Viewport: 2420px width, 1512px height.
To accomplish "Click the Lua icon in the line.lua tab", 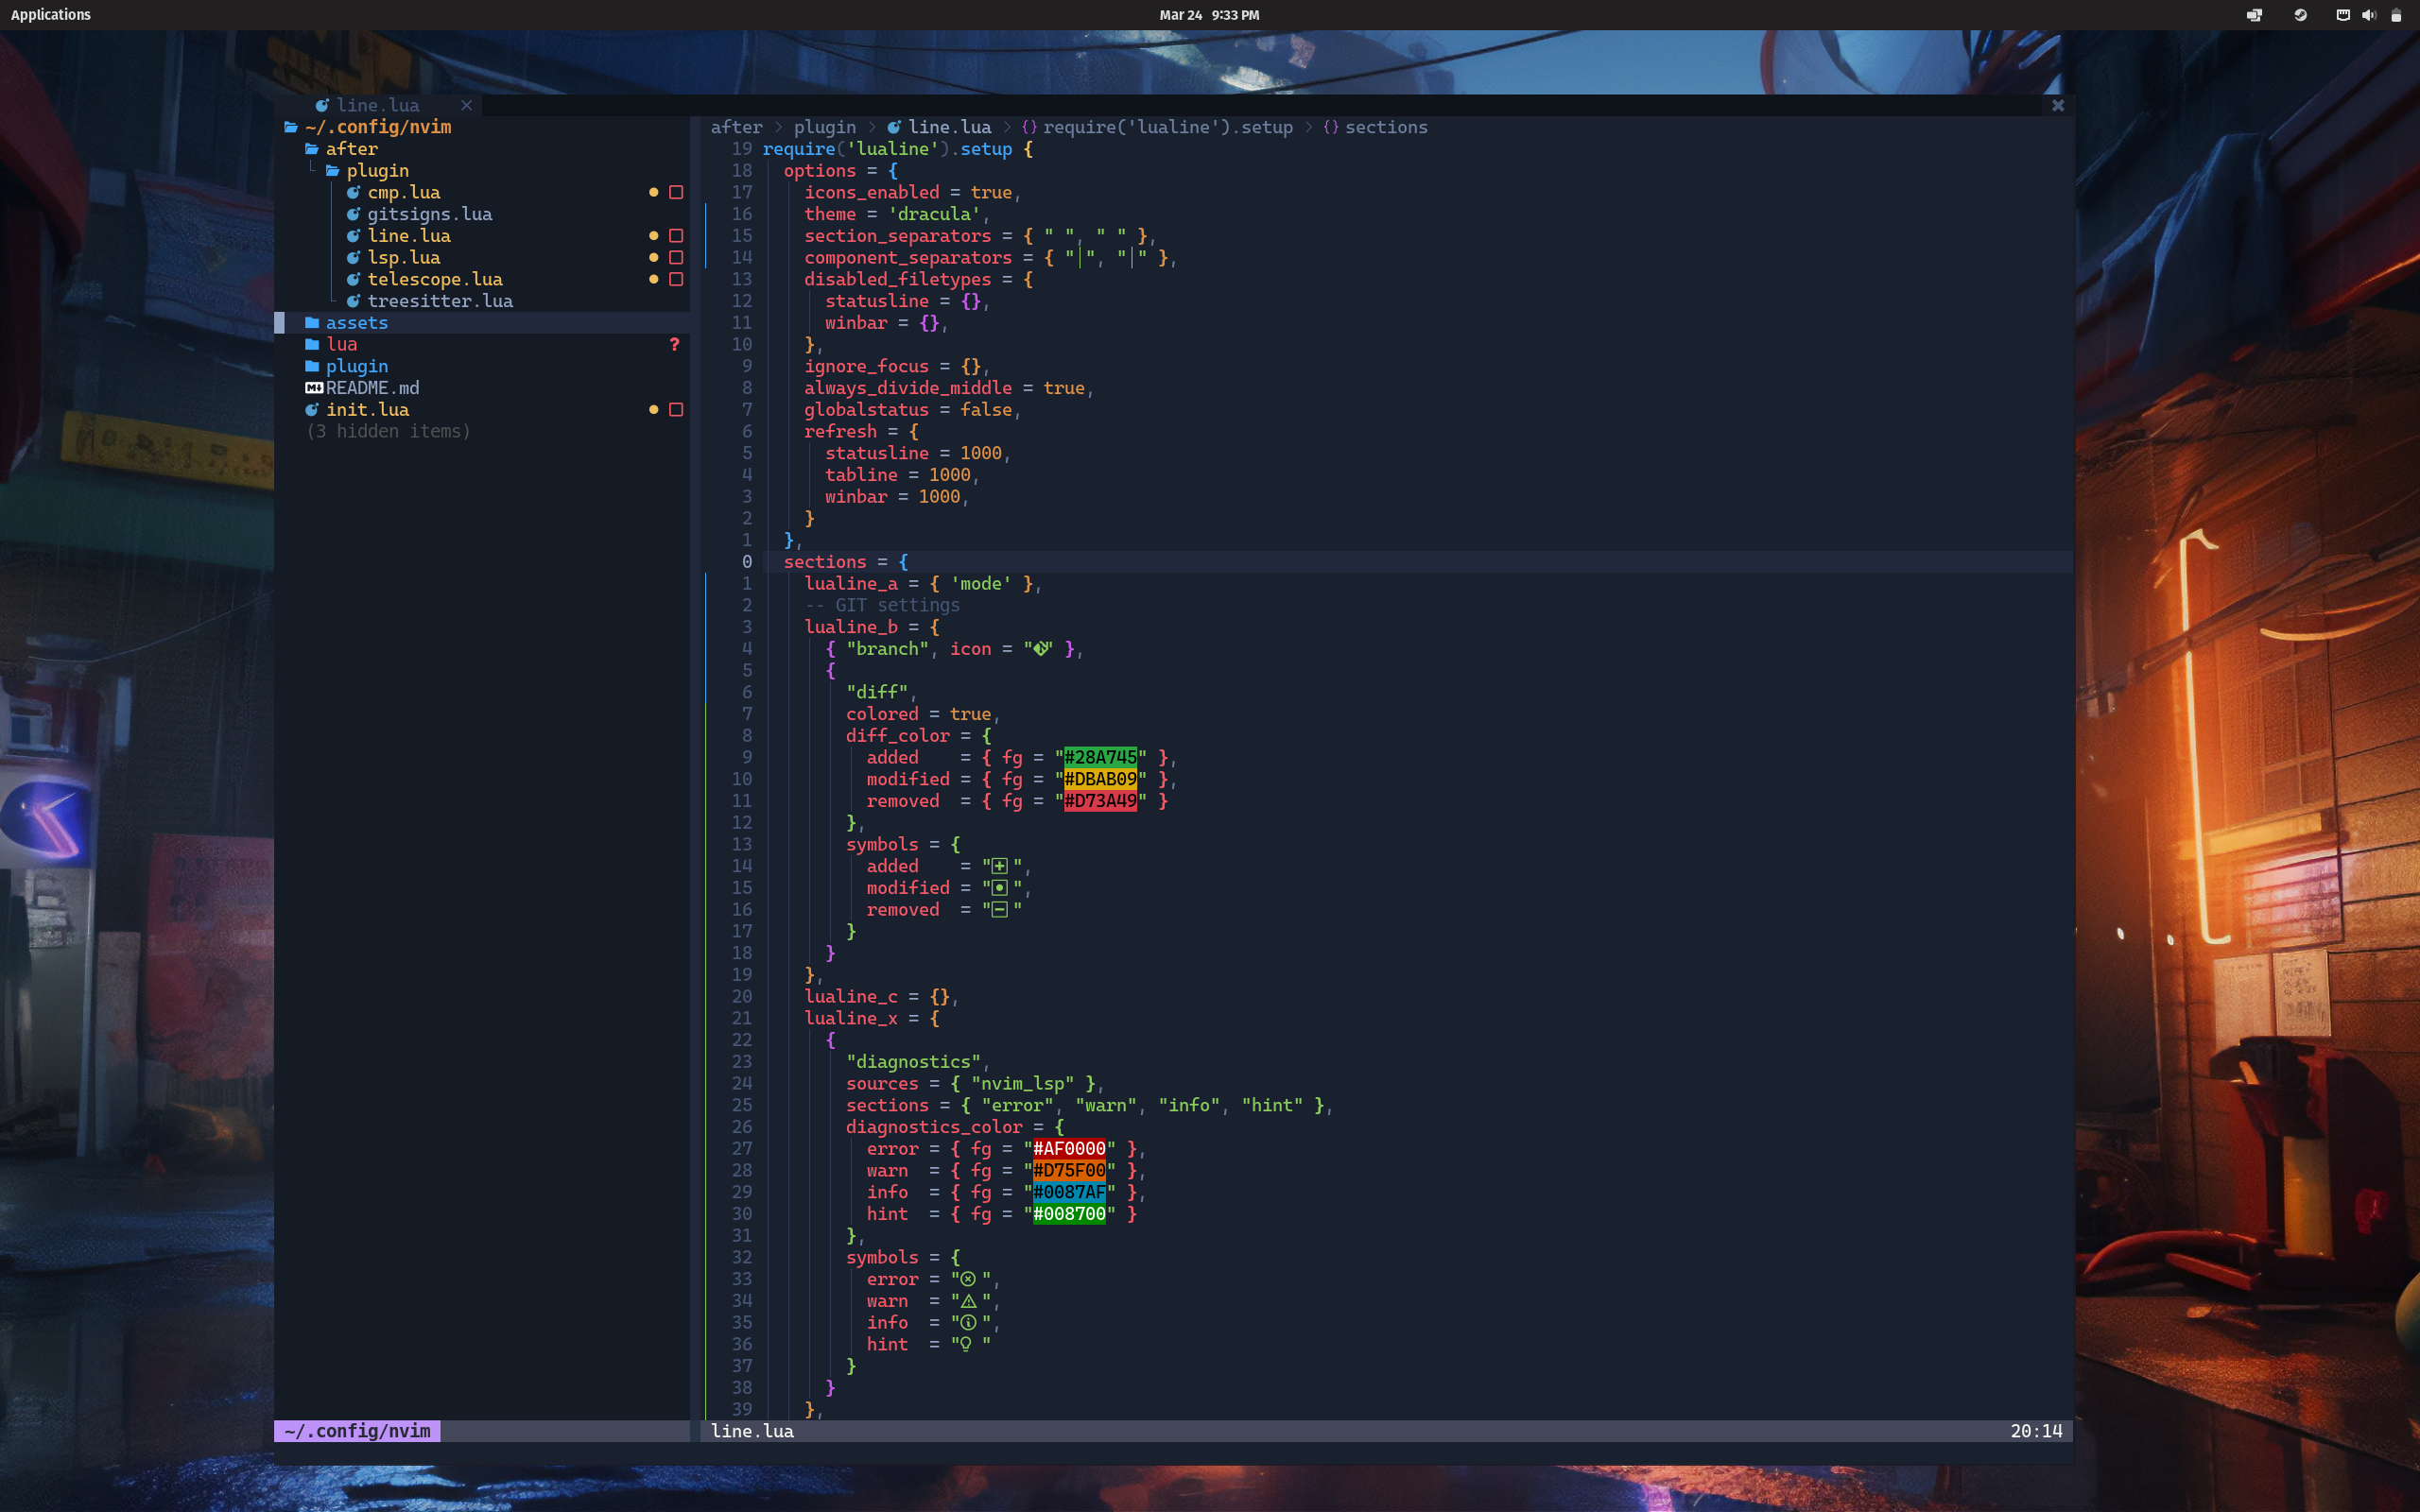I will (x=322, y=105).
